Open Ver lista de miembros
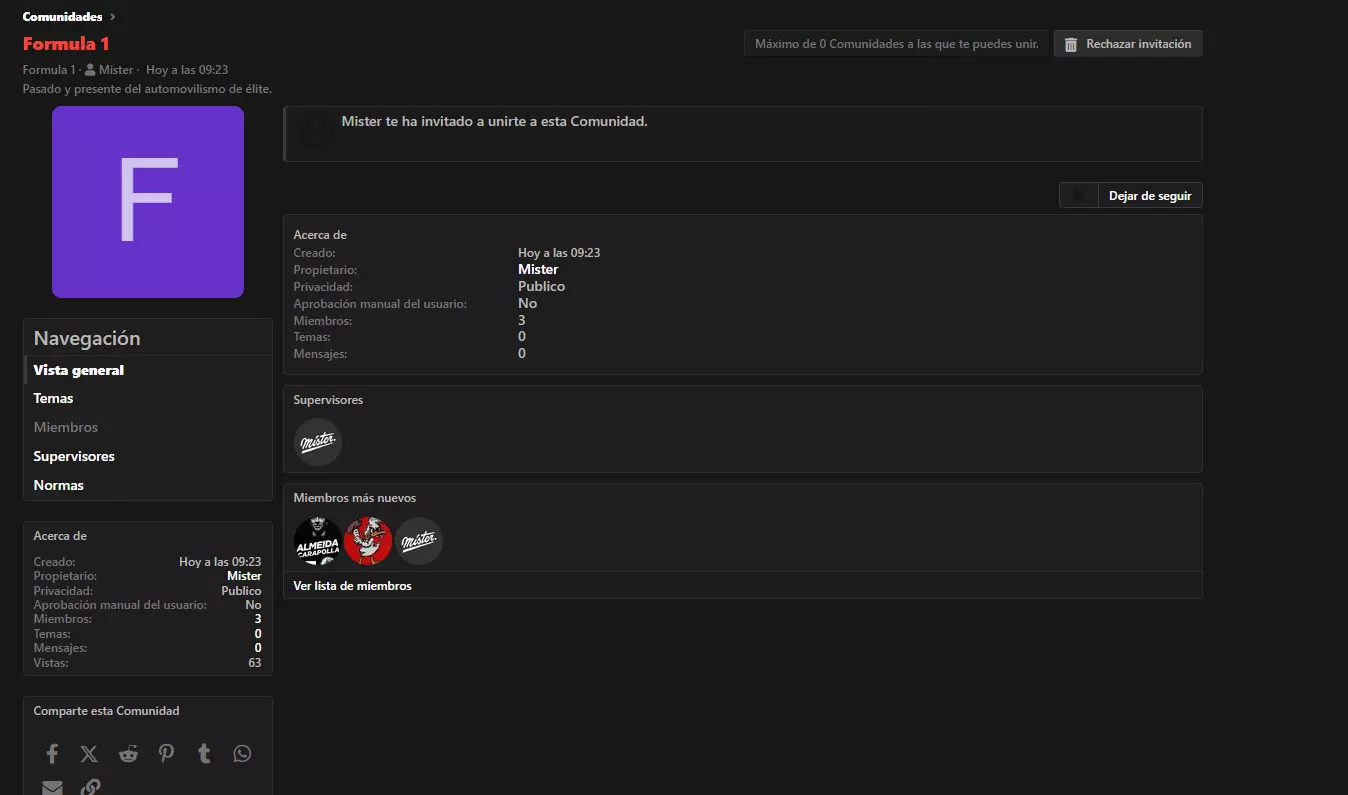Image resolution: width=1348 pixels, height=795 pixels. 352,586
